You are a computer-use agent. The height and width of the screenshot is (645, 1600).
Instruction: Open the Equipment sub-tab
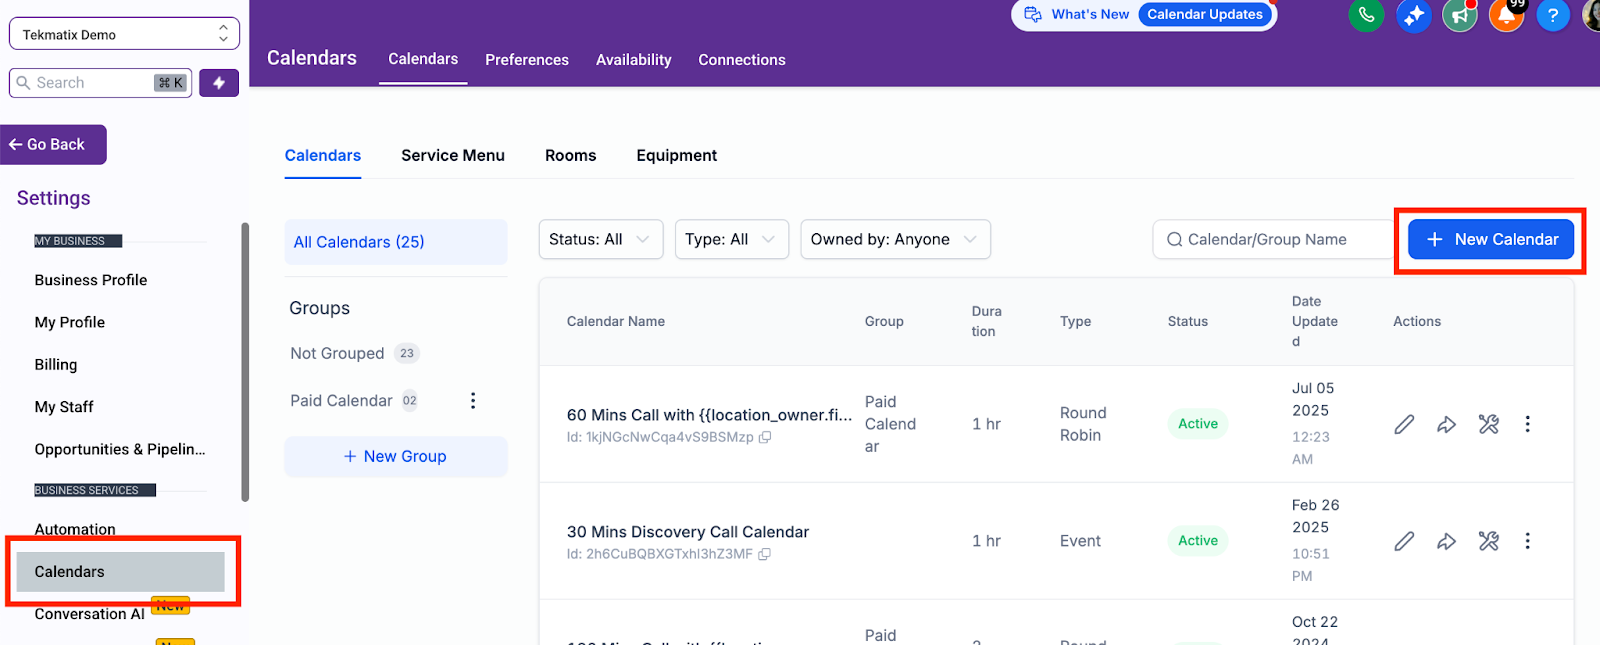point(677,155)
